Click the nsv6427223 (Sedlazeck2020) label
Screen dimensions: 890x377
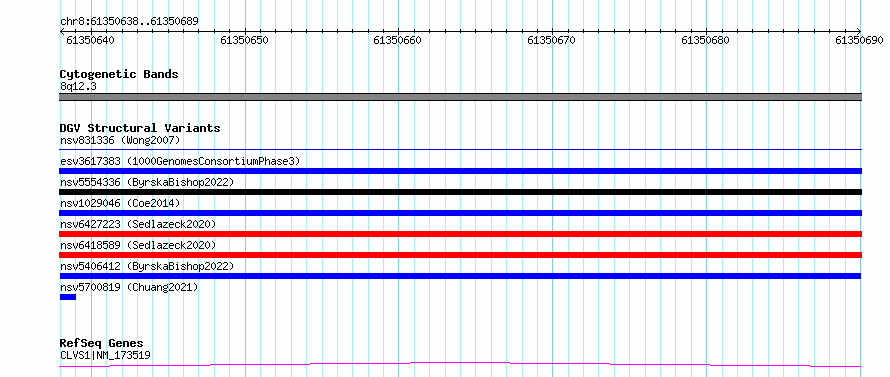pos(138,224)
